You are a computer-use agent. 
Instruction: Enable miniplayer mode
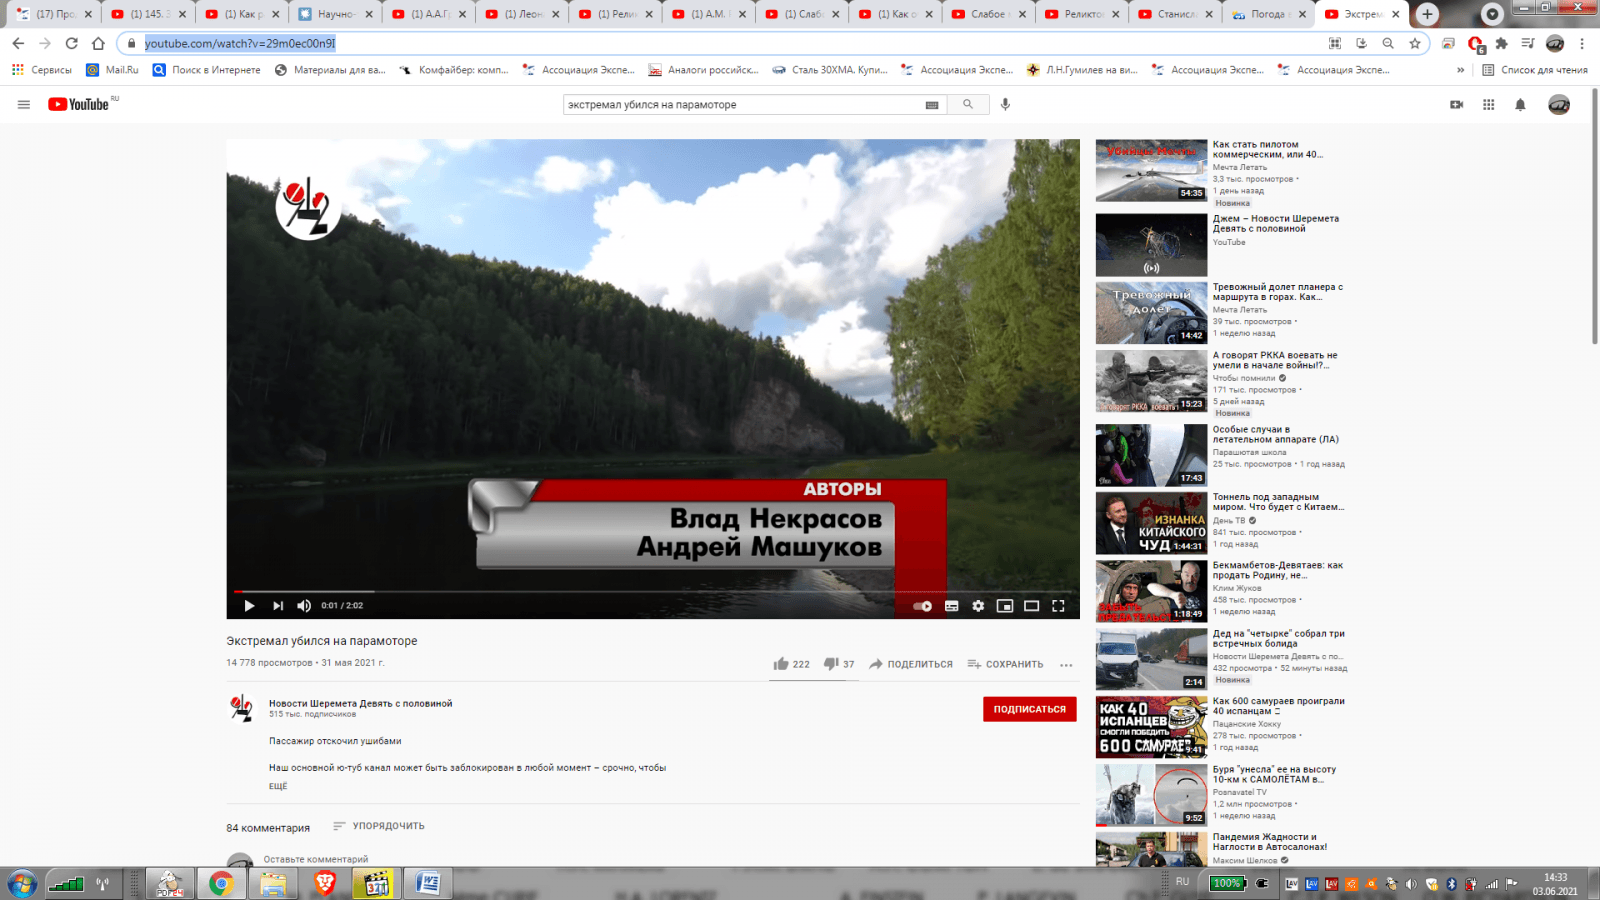click(1005, 606)
